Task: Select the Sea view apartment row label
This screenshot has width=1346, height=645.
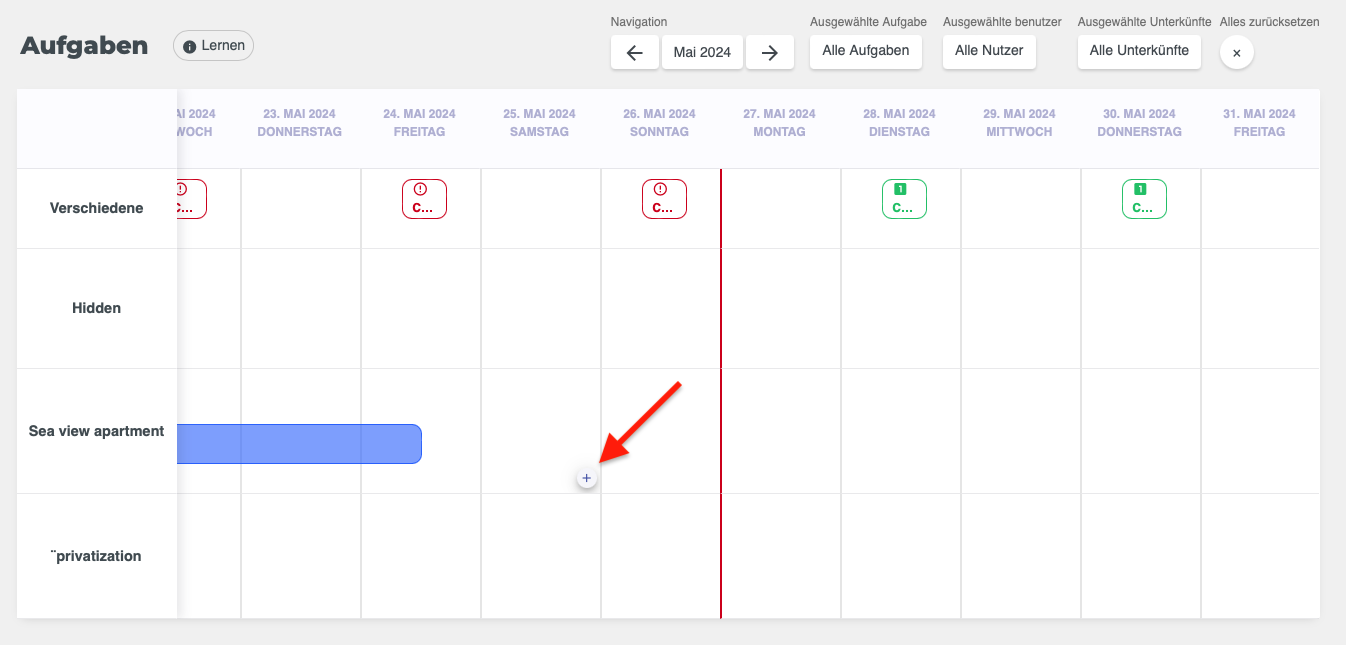Action: 97,431
